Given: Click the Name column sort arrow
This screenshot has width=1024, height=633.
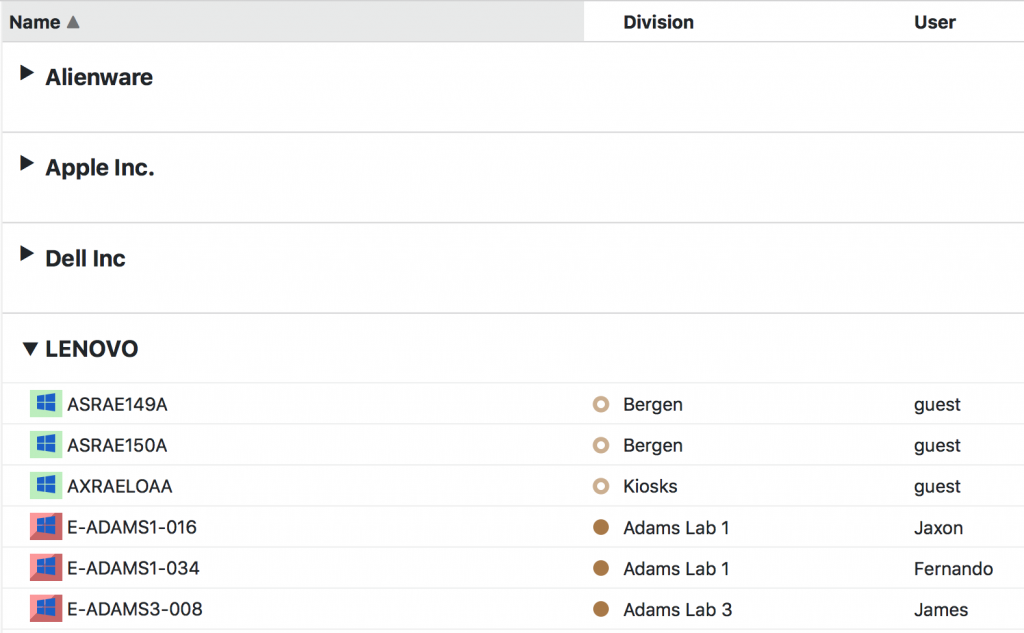Looking at the screenshot, I should coord(73,22).
